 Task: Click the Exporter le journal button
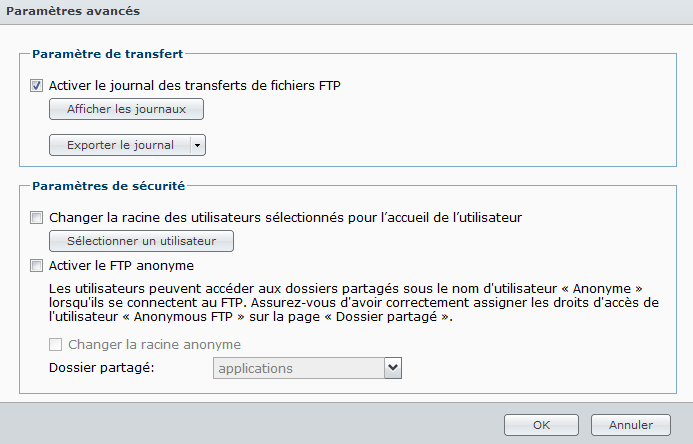120,145
